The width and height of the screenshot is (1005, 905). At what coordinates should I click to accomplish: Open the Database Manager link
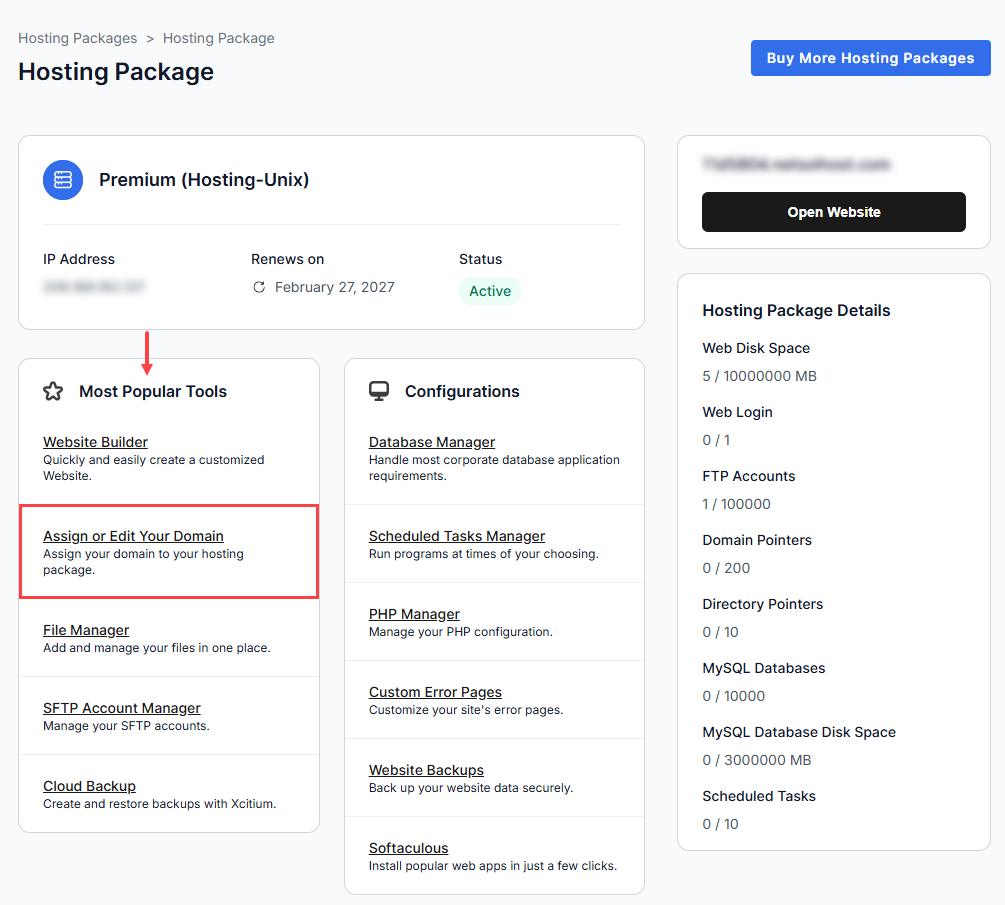click(x=431, y=442)
